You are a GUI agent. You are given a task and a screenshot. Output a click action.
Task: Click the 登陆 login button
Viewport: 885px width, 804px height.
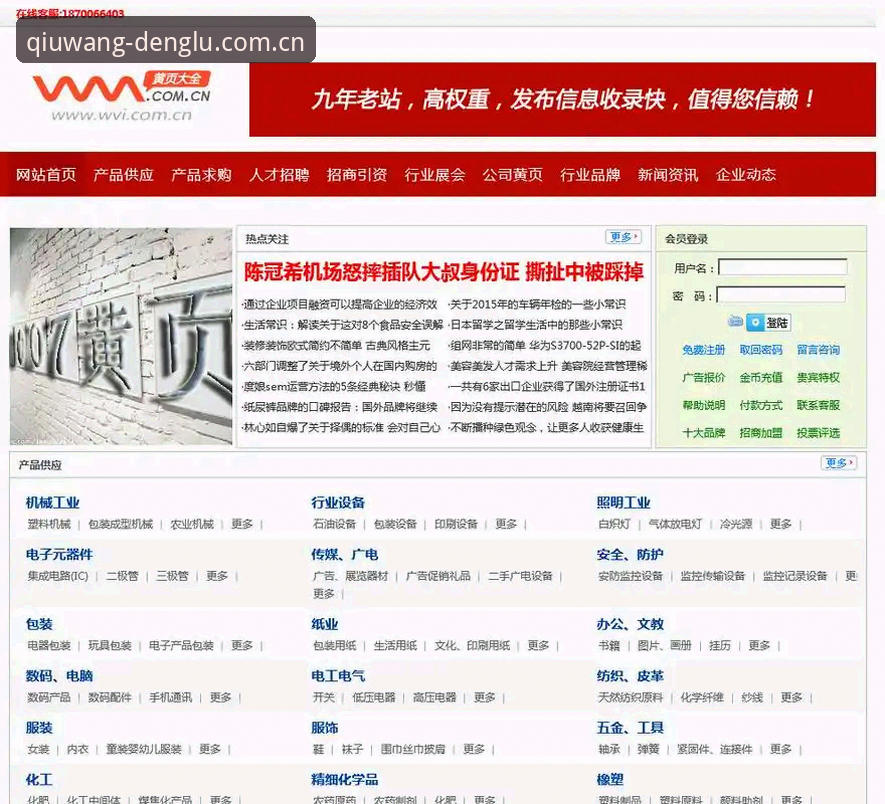point(768,323)
